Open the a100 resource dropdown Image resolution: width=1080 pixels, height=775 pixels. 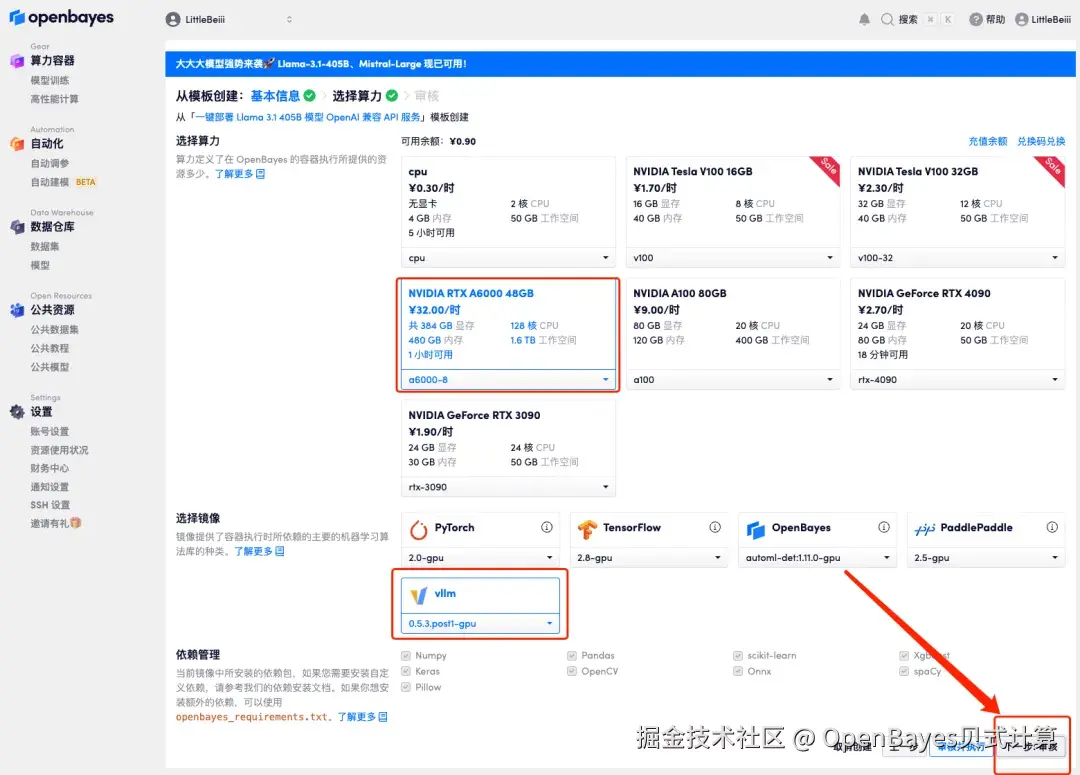click(x=733, y=380)
